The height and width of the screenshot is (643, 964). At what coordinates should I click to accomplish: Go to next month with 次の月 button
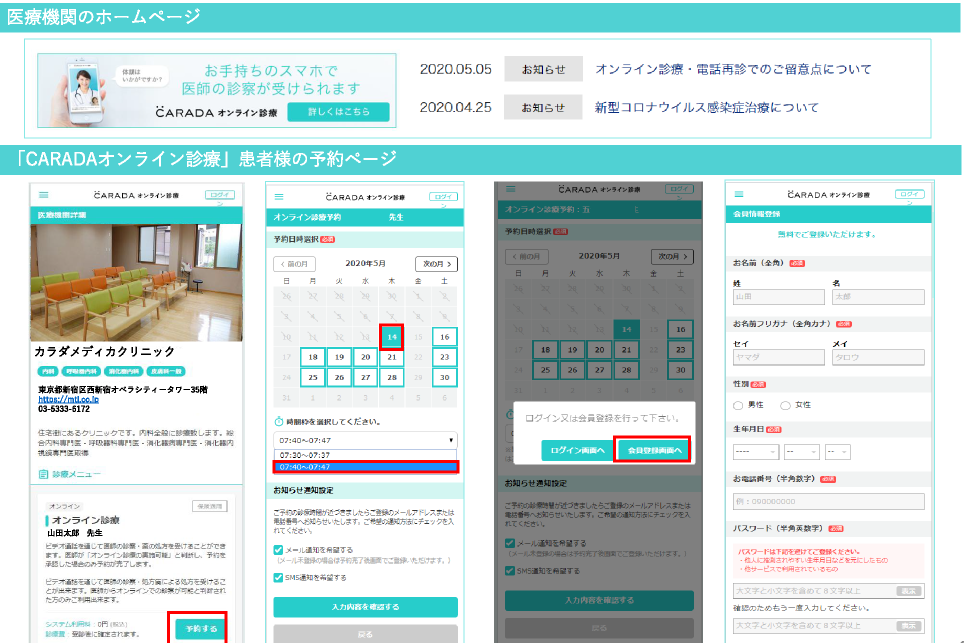(436, 264)
